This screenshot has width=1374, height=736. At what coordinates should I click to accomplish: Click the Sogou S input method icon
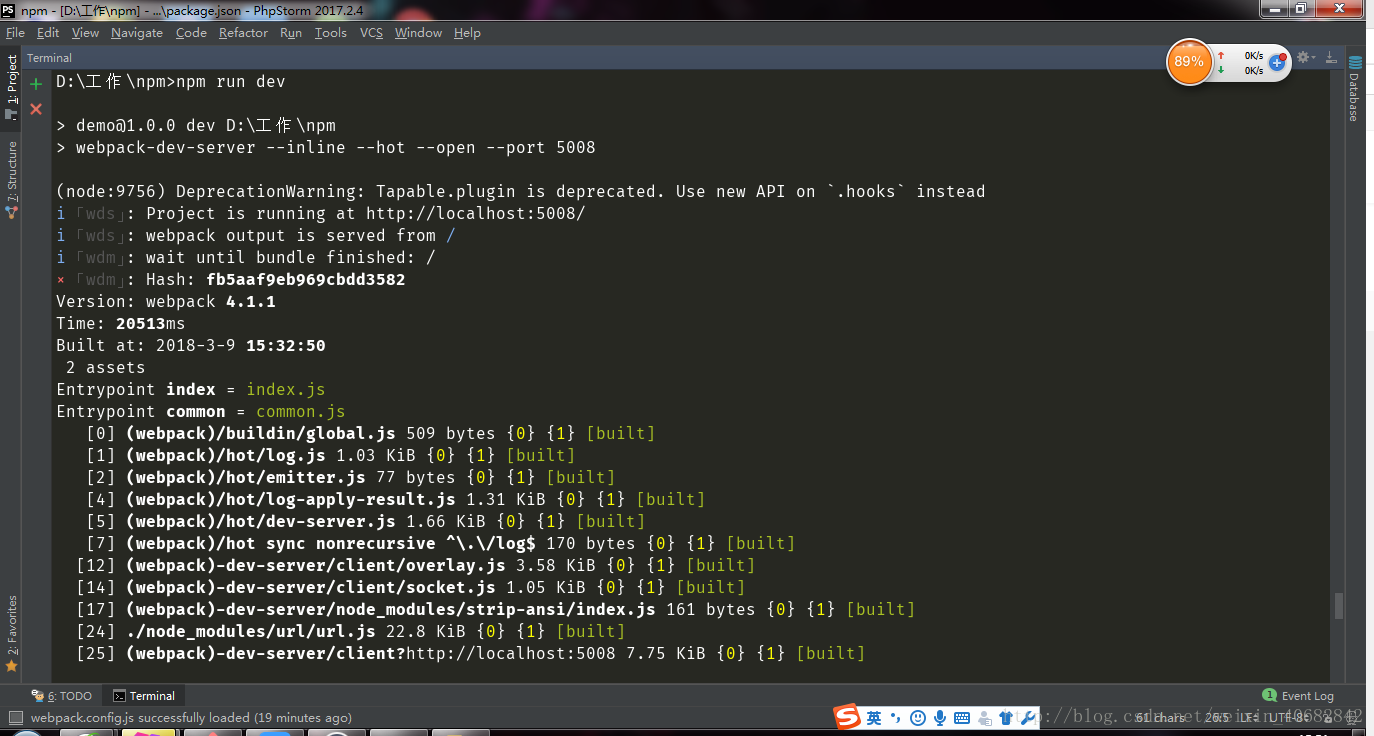point(848,717)
